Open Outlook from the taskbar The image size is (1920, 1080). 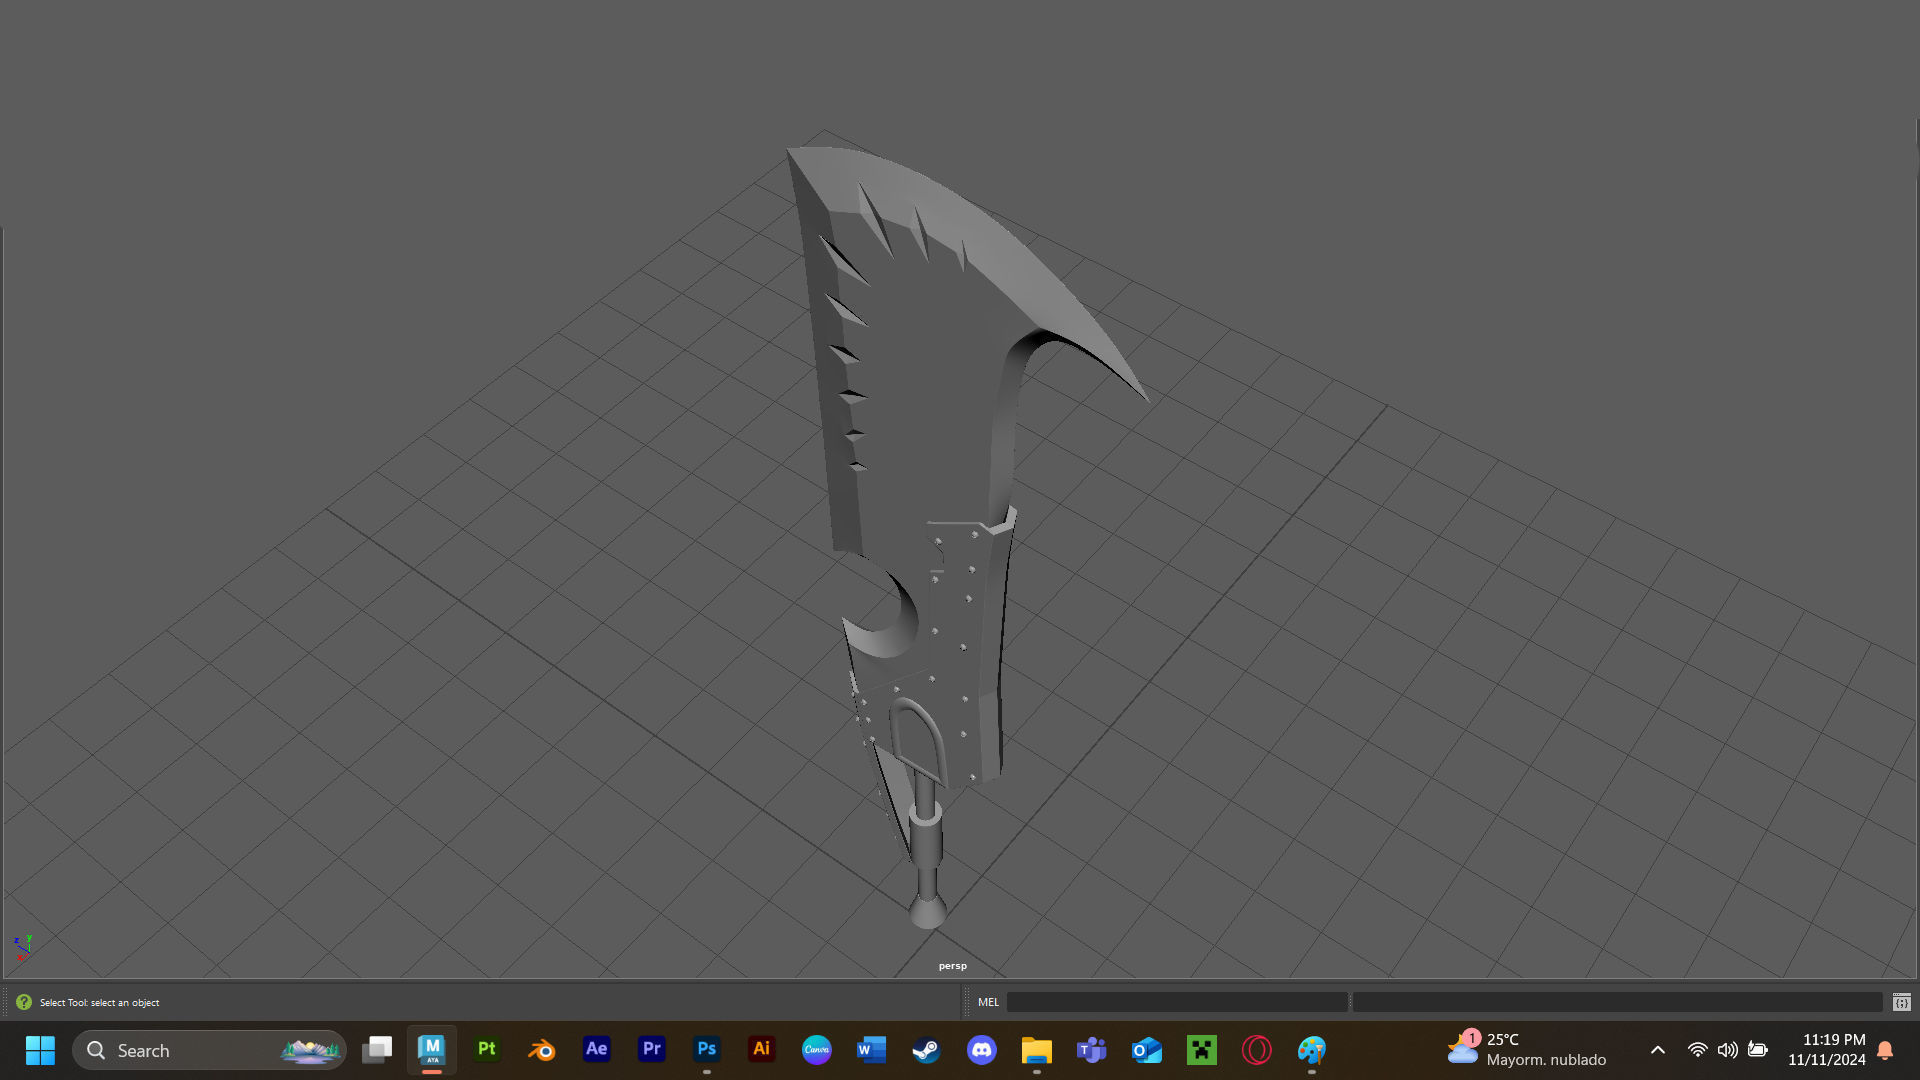pos(1147,1050)
